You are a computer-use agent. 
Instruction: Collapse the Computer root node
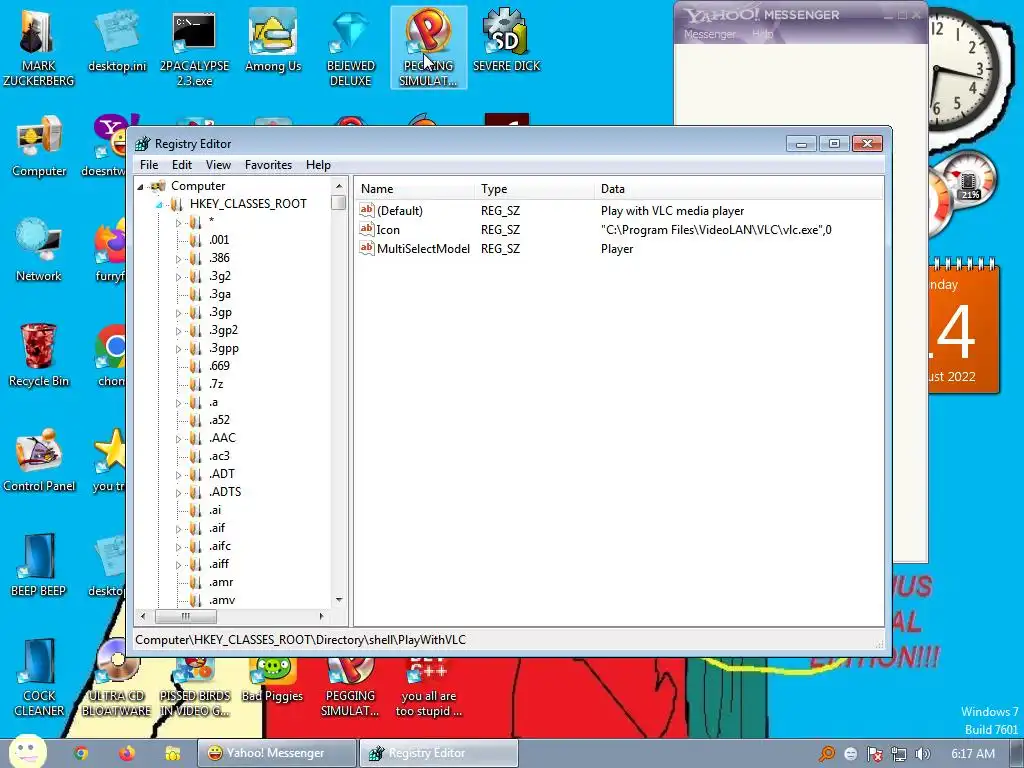coord(140,187)
